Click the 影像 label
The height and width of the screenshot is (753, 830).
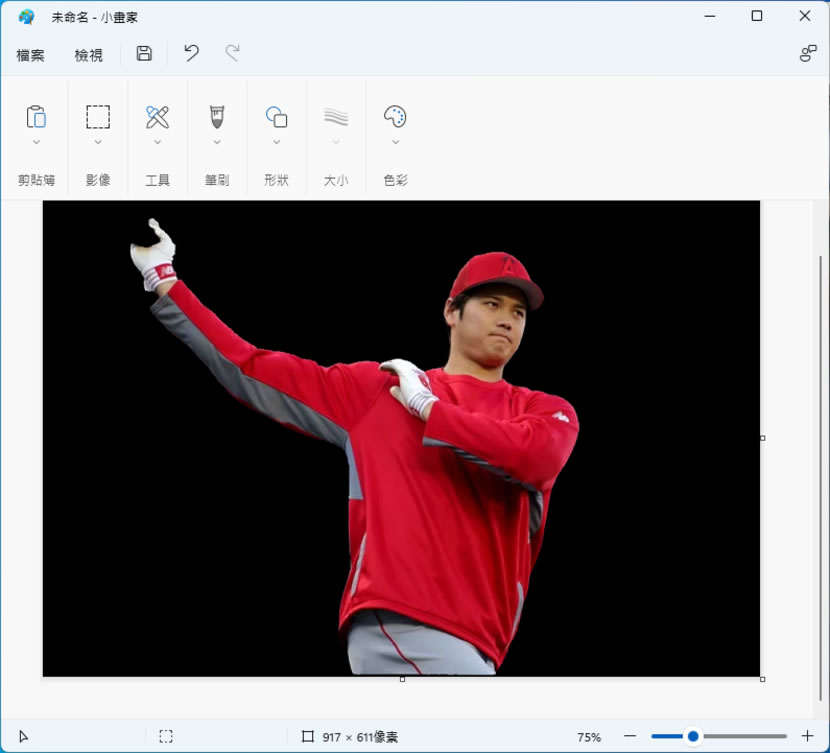(x=98, y=180)
